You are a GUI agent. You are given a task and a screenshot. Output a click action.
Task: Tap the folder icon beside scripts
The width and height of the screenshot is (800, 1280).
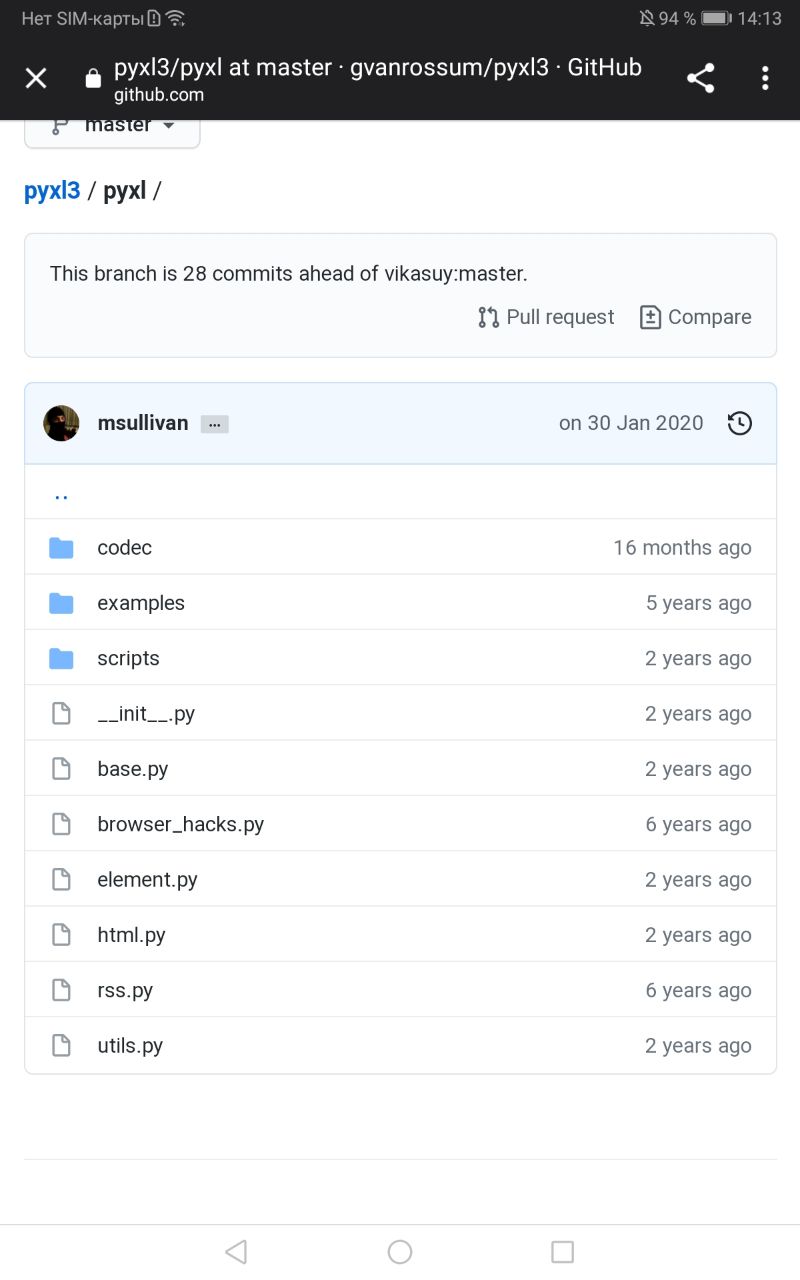pyautogui.click(x=61, y=658)
